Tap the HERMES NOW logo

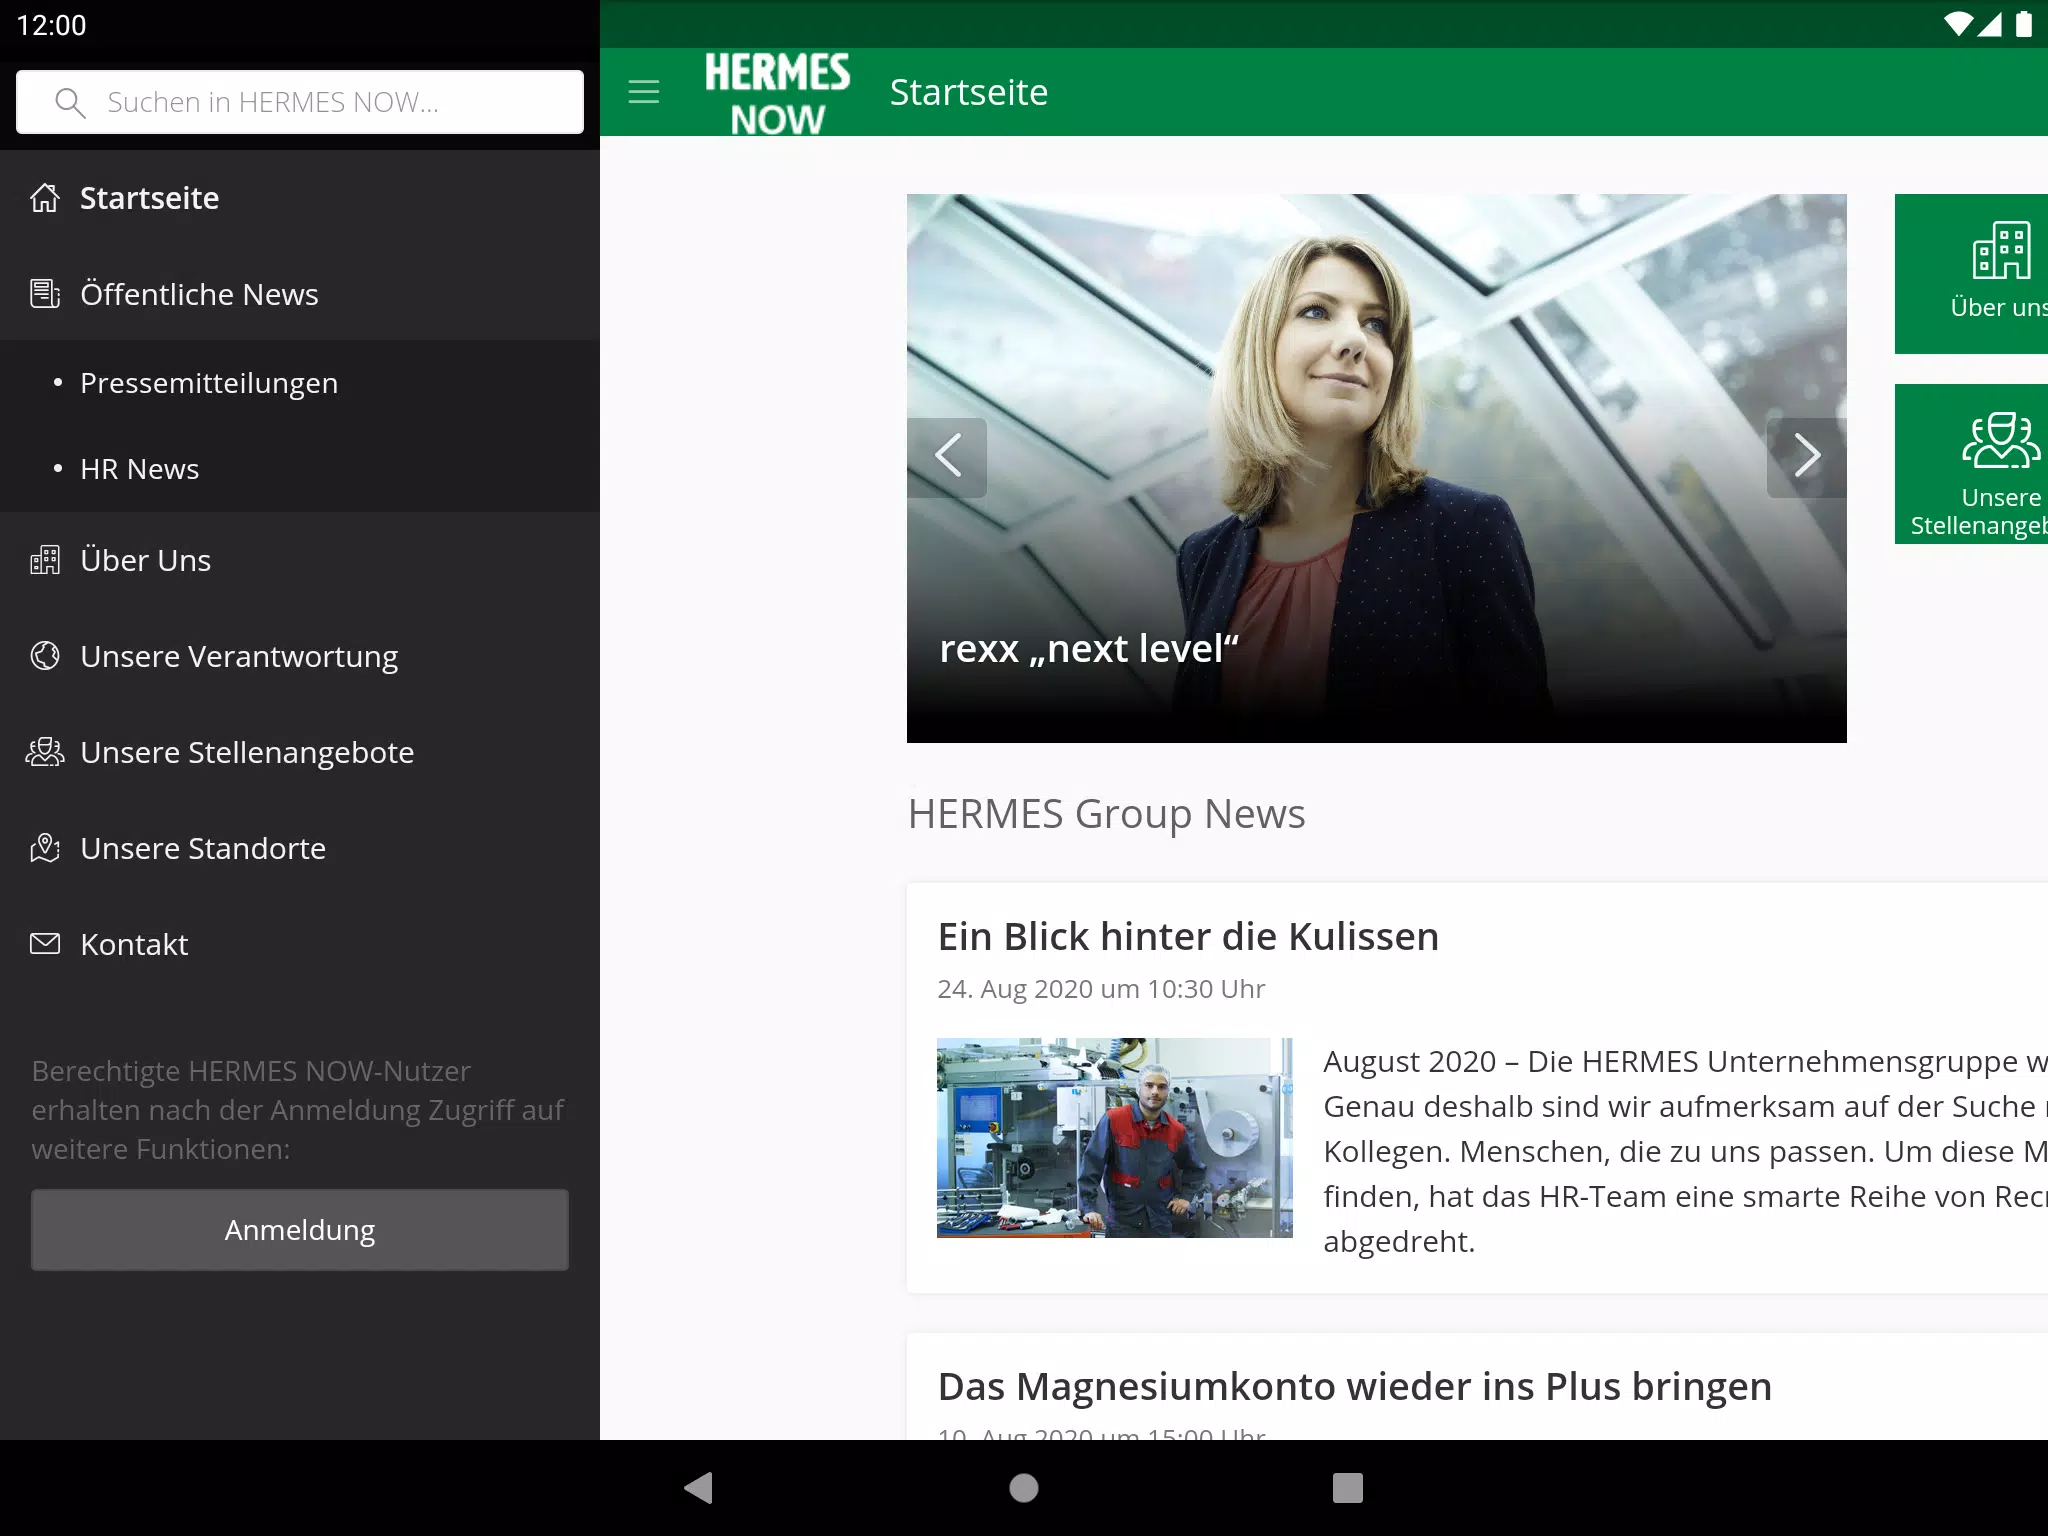(x=777, y=93)
